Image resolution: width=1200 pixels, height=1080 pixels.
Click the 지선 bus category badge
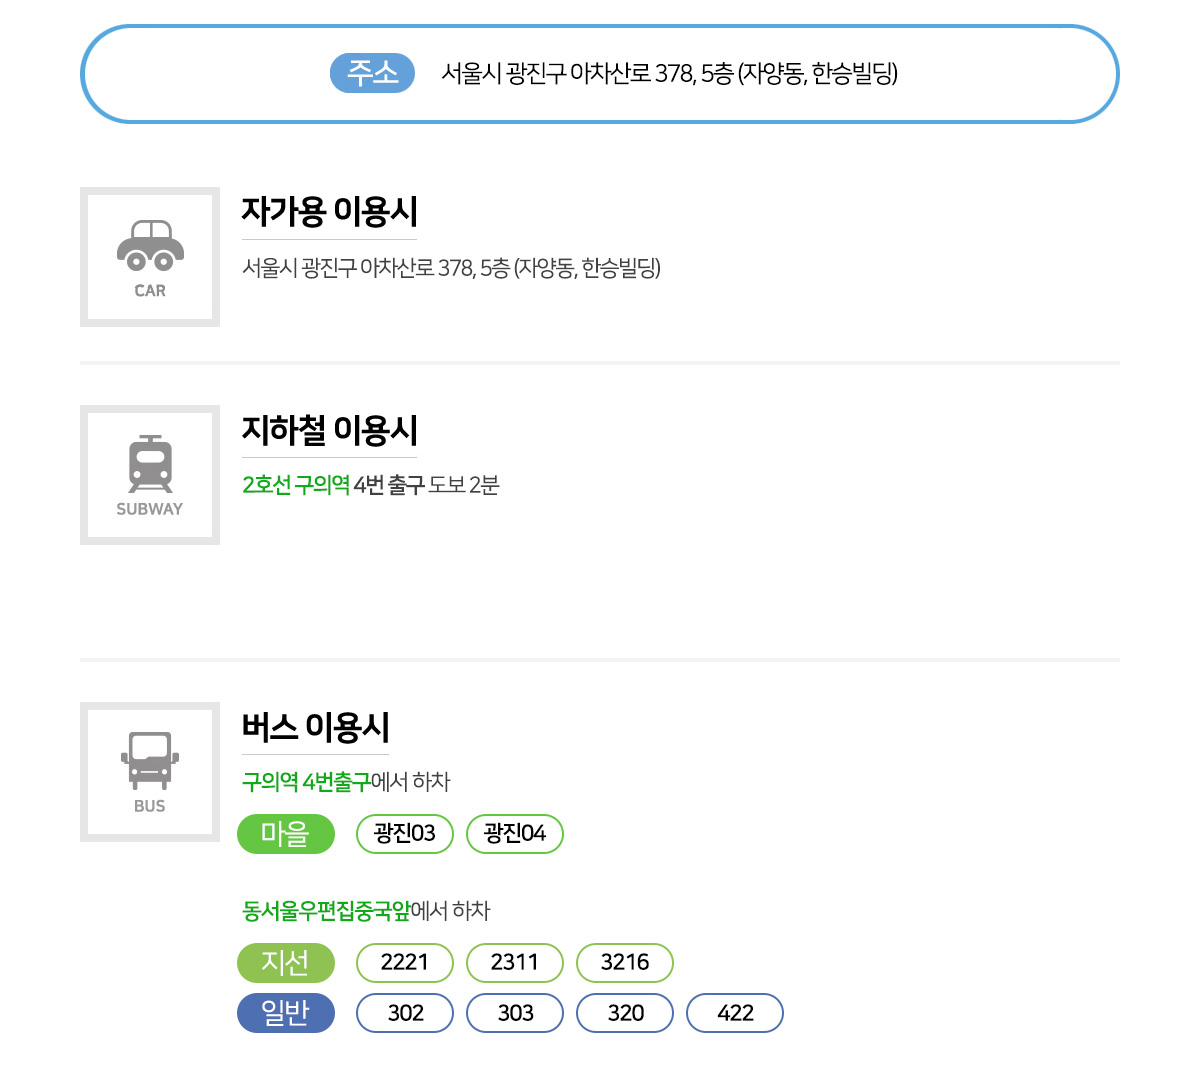[x=286, y=963]
